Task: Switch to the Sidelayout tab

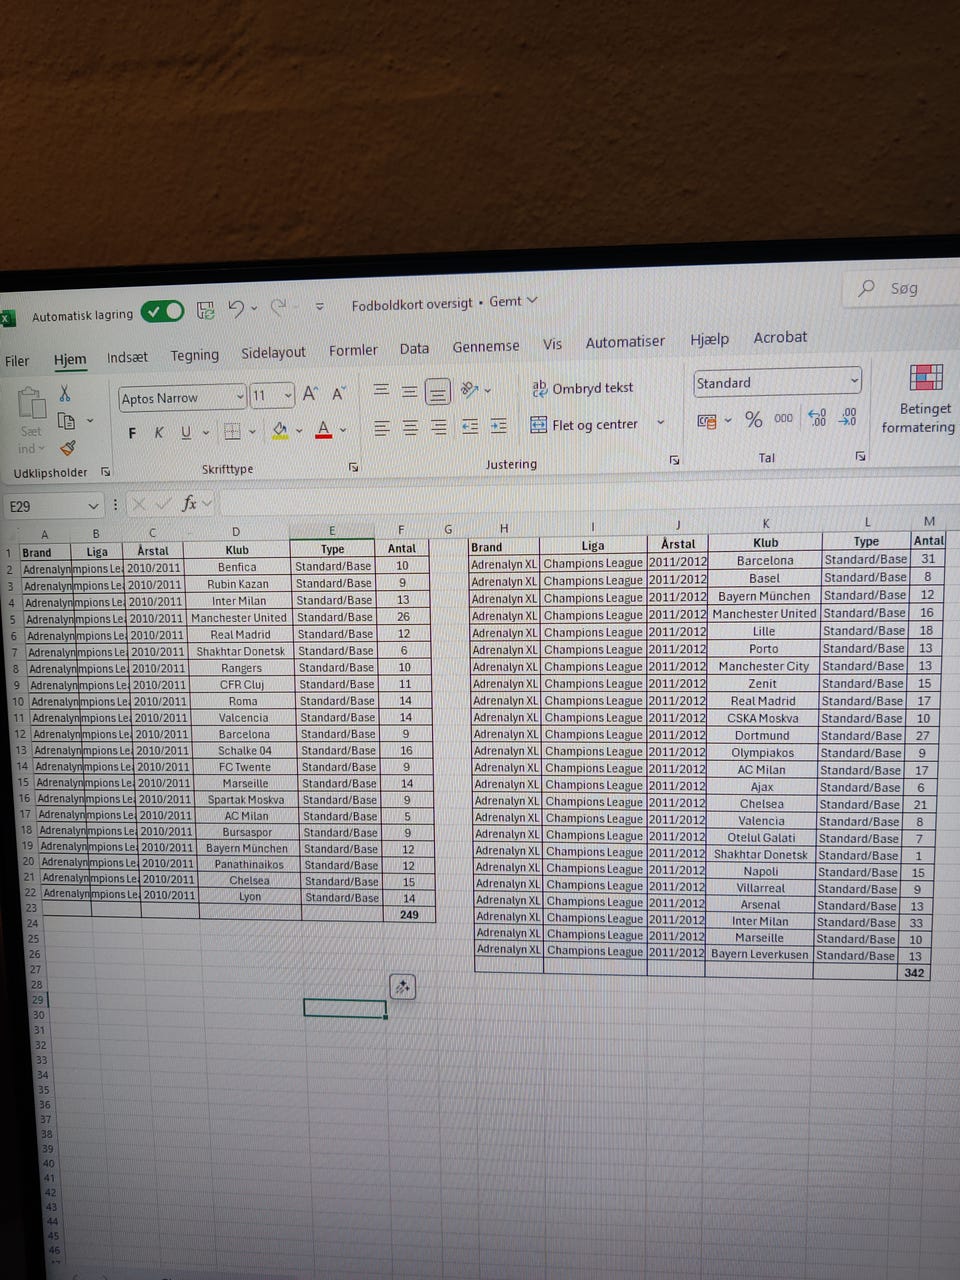Action: point(273,352)
